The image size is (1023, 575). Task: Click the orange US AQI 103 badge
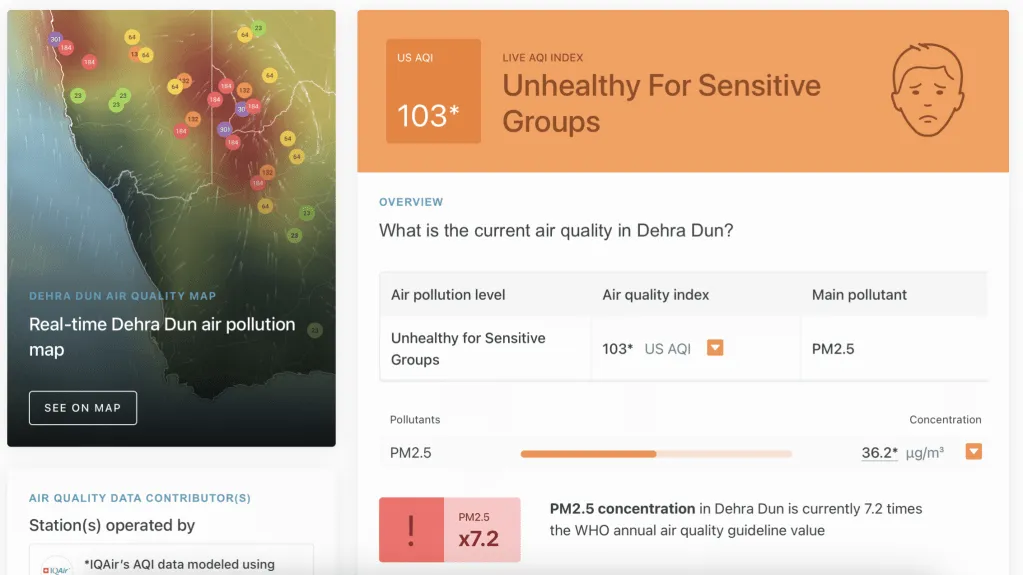point(433,91)
